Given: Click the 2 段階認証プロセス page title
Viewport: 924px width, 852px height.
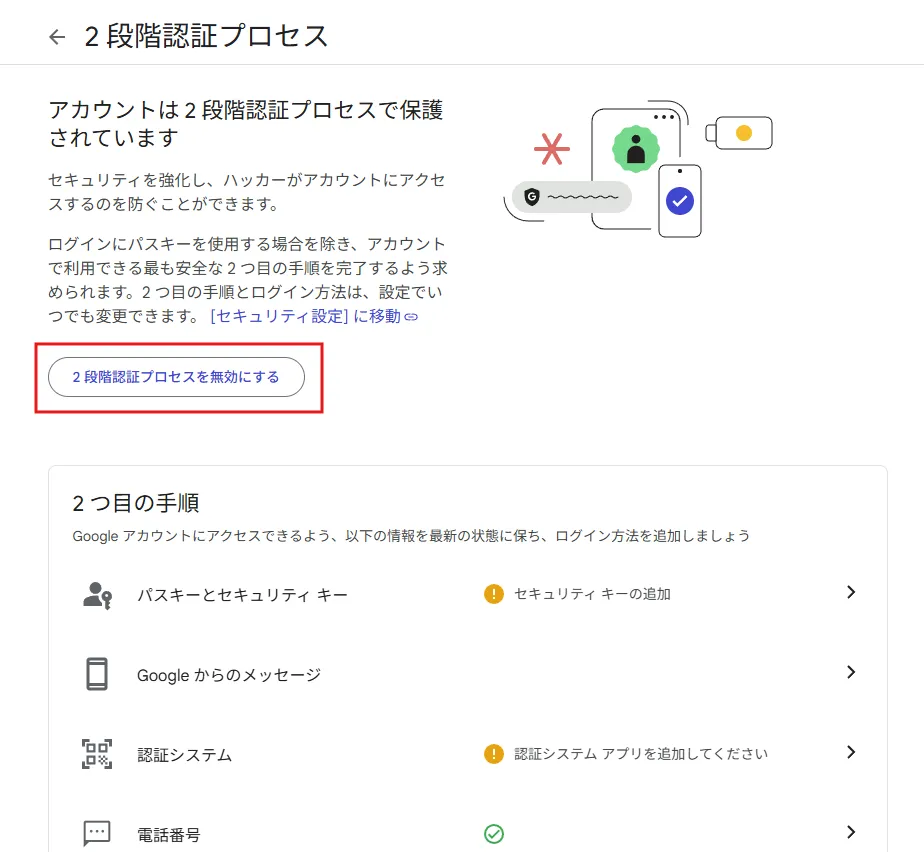Looking at the screenshot, I should [206, 37].
